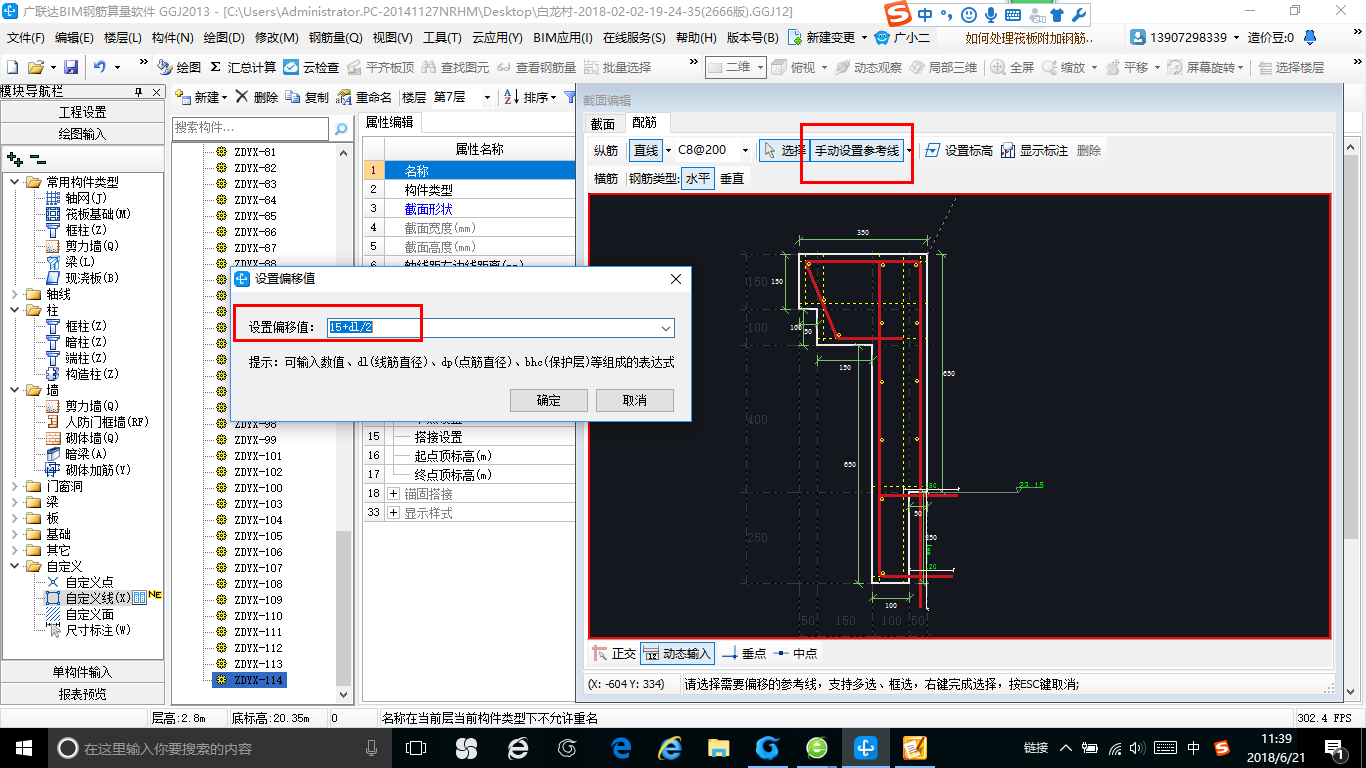This screenshot has width=1366, height=768.
Task: Click 动态观察 orbit view tool
Action: [x=868, y=67]
